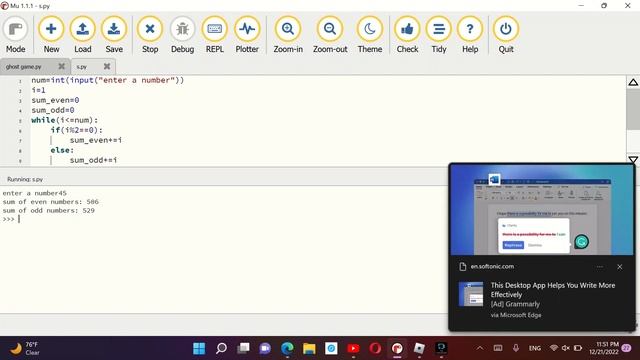Click the Grammarly ad notification image
The height and width of the screenshot is (360, 640).
(542, 210)
